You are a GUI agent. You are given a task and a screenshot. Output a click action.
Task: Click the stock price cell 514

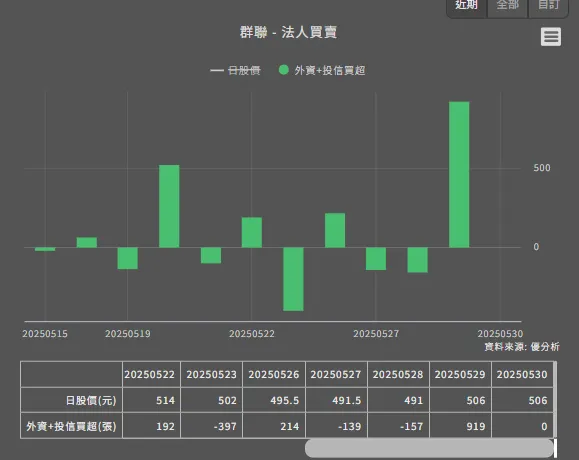151,400
